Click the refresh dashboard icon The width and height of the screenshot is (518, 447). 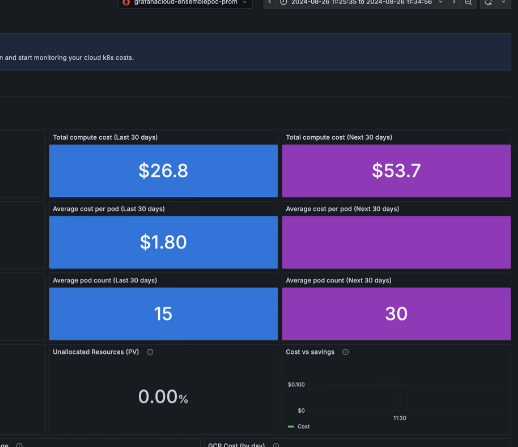point(488,2)
